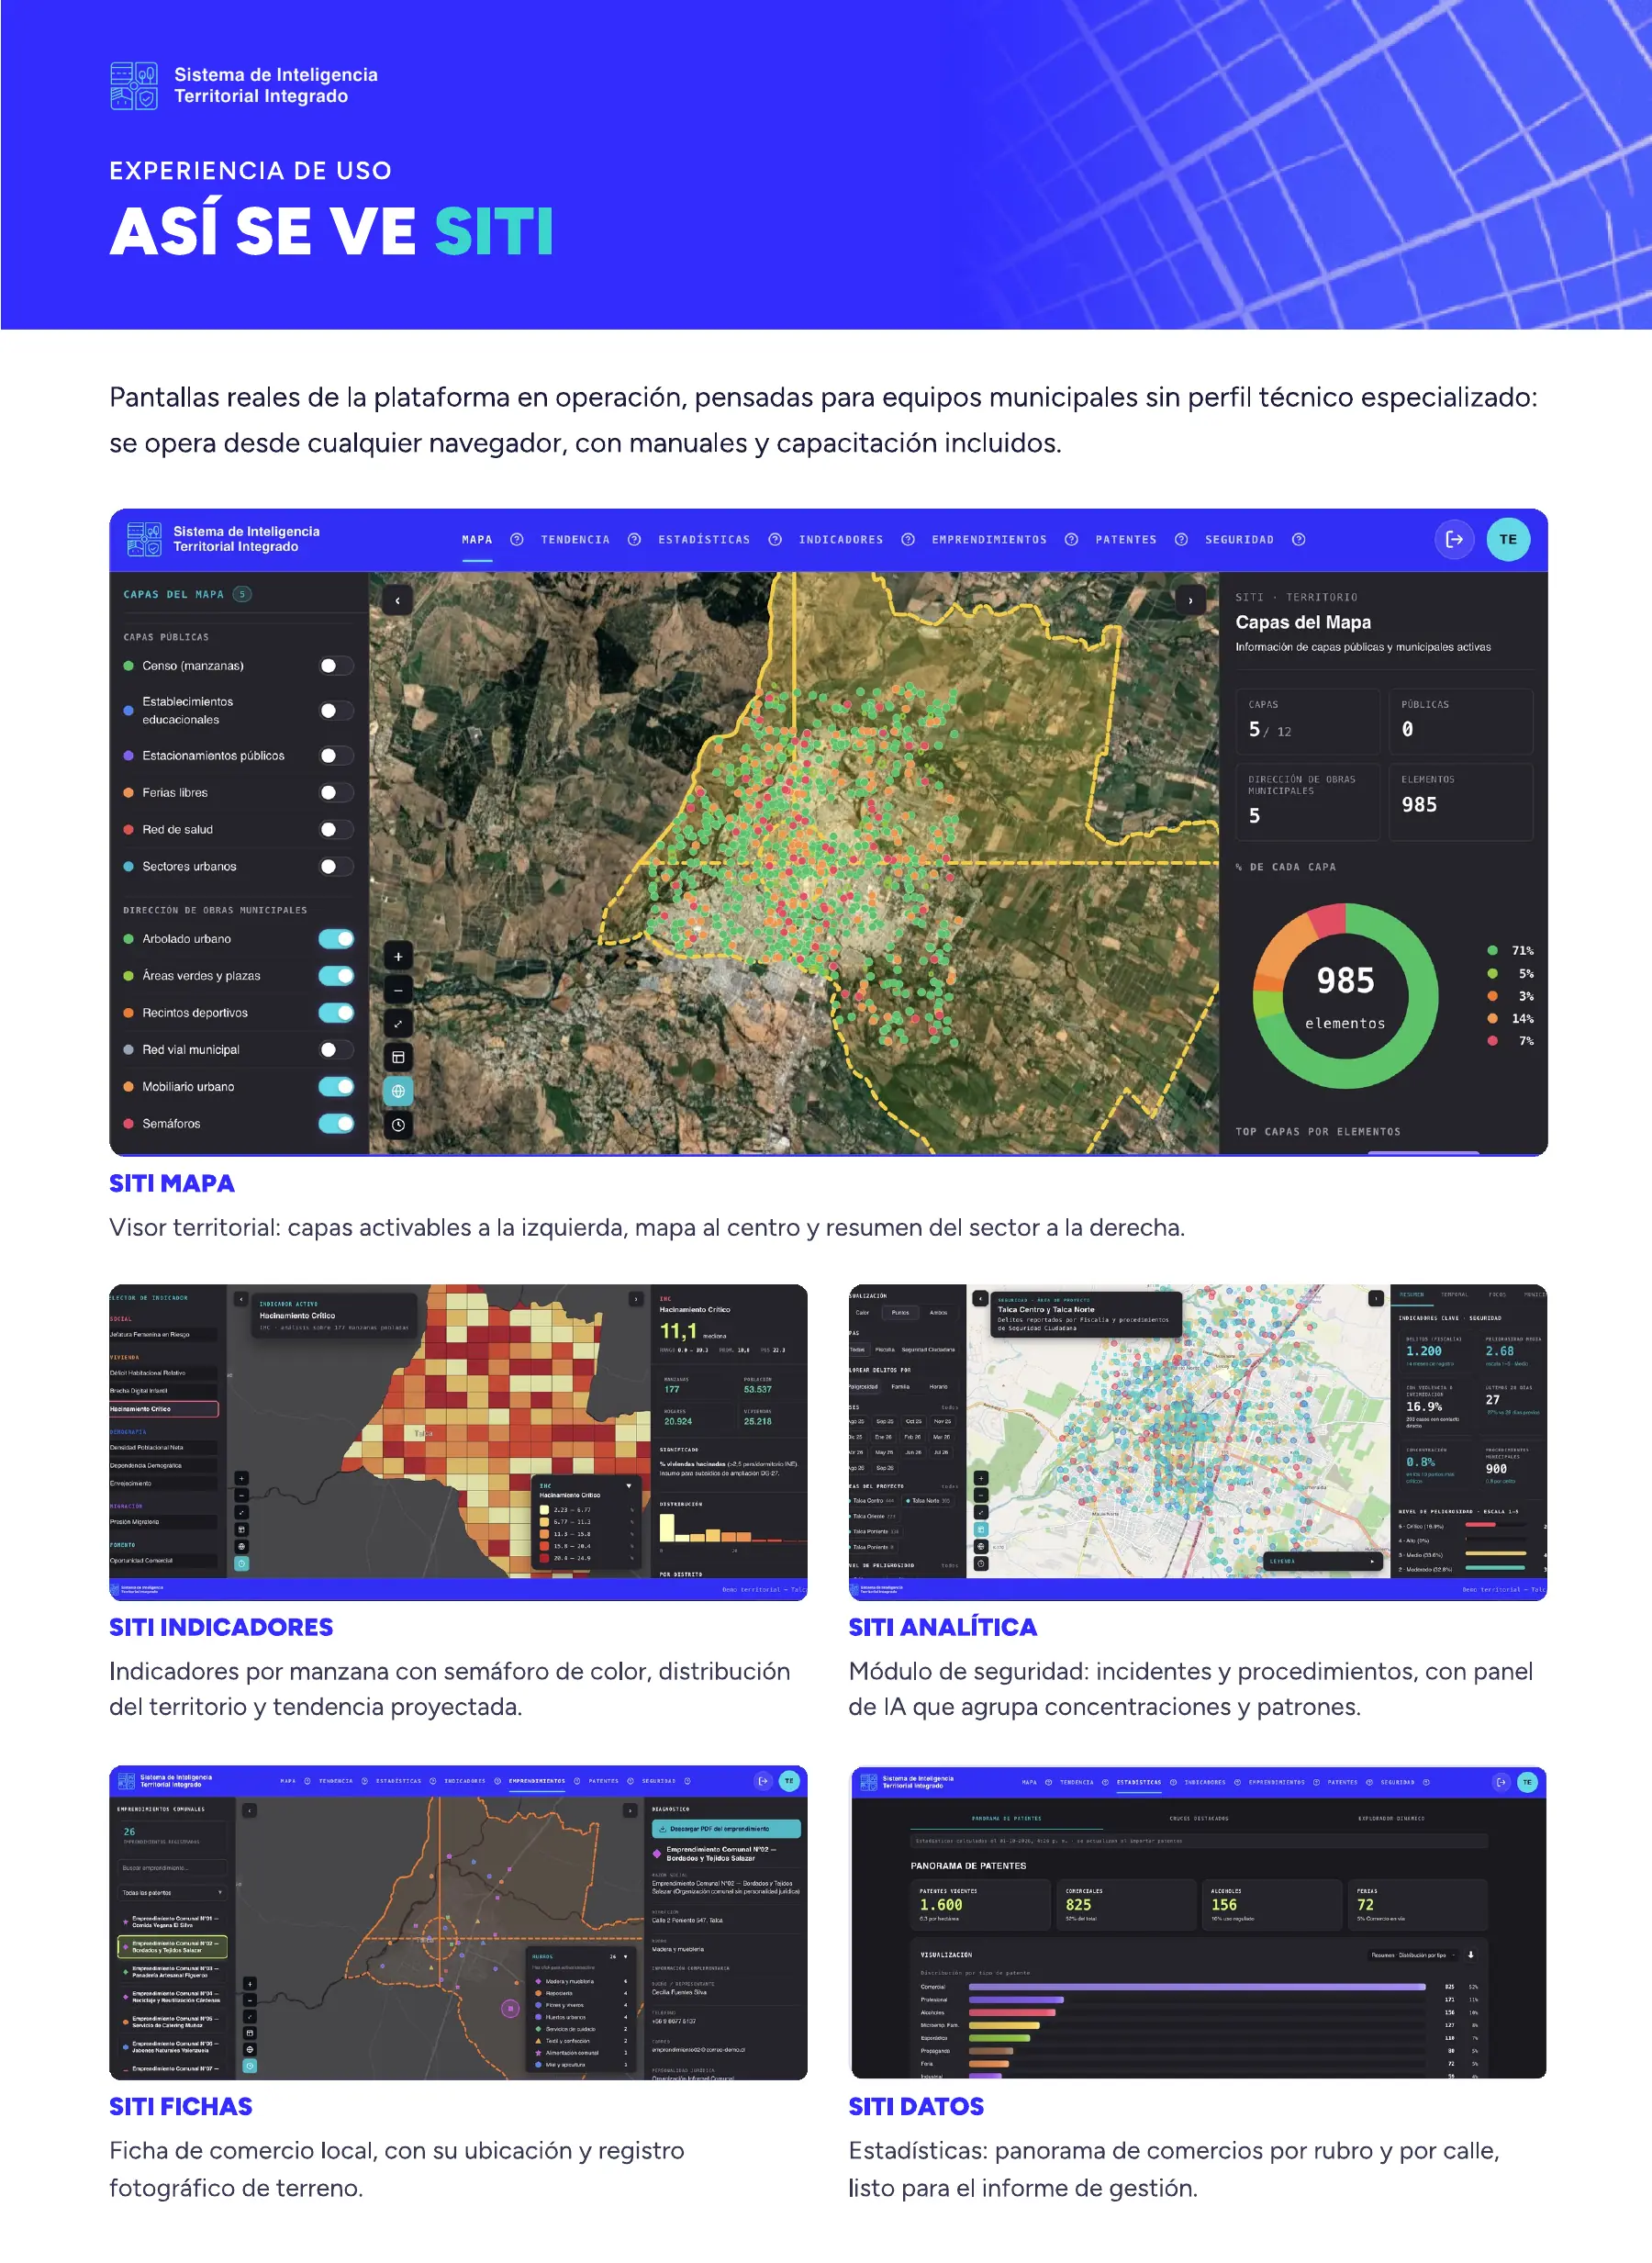Turn off the Semáforos layer toggle

(x=336, y=1124)
